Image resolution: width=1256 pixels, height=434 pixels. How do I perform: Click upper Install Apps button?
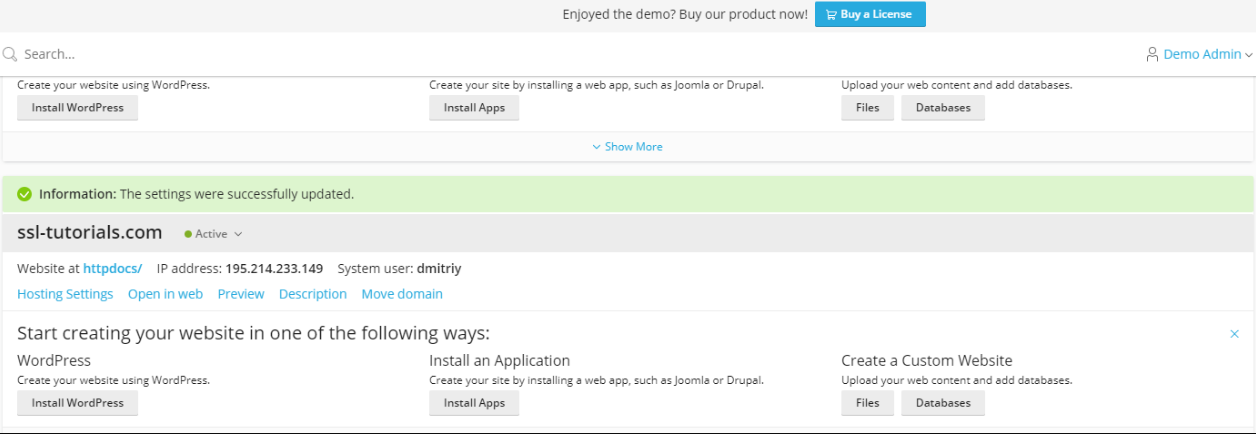pos(474,108)
